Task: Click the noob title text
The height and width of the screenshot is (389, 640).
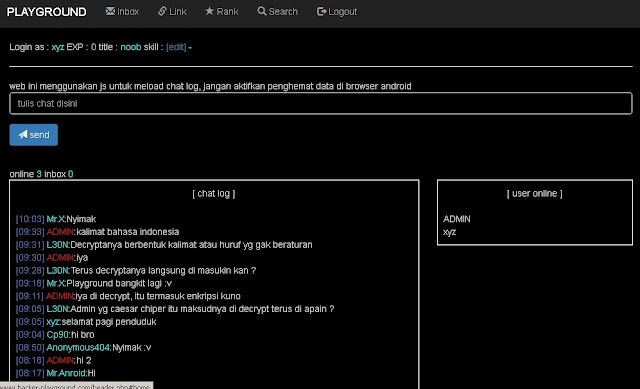Action: point(131,47)
